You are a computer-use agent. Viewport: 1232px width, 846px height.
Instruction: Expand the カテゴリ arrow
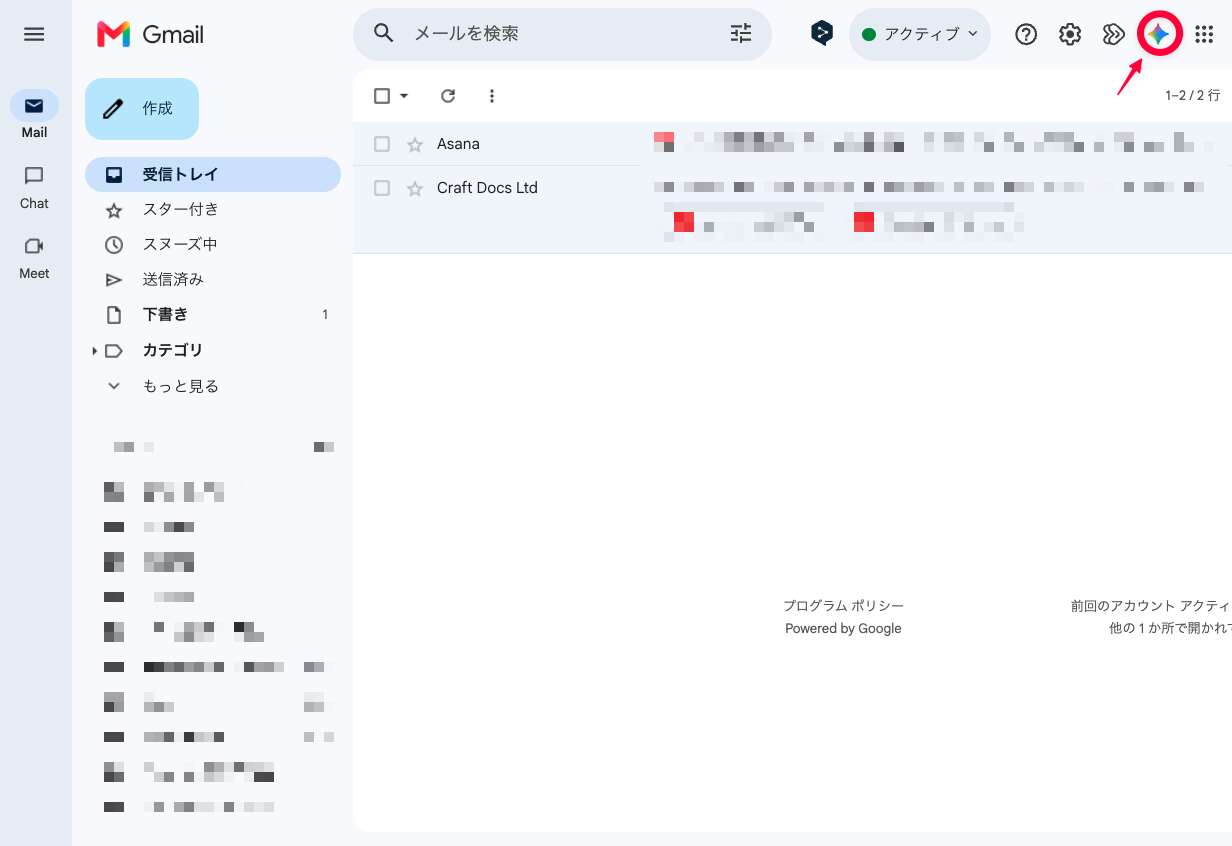click(94, 351)
